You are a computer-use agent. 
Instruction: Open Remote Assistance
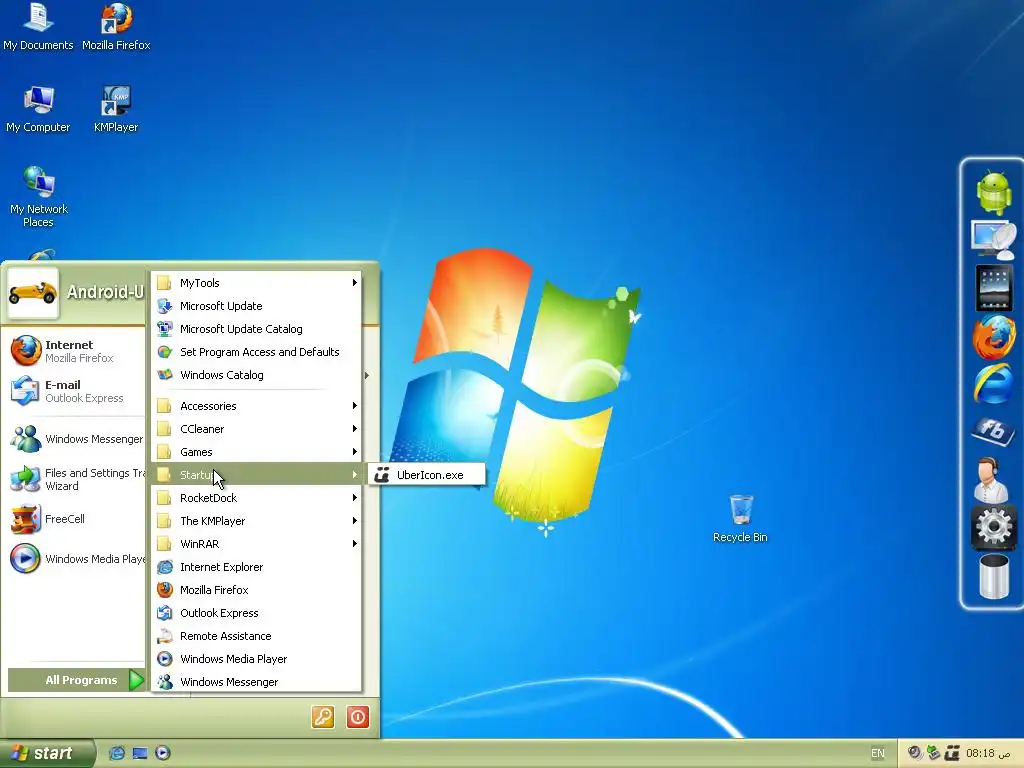[257, 635]
